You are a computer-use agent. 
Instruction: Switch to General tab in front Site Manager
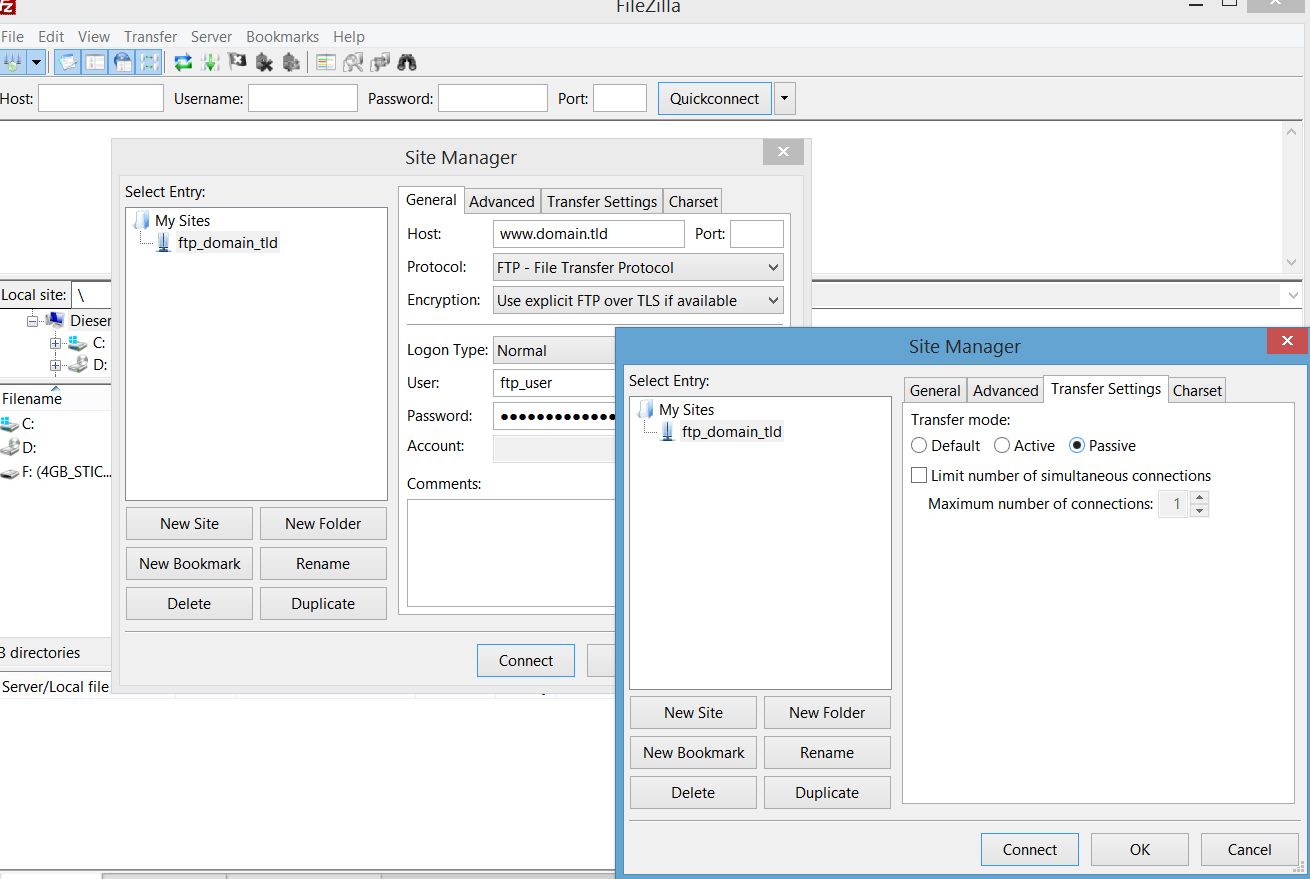tap(935, 391)
